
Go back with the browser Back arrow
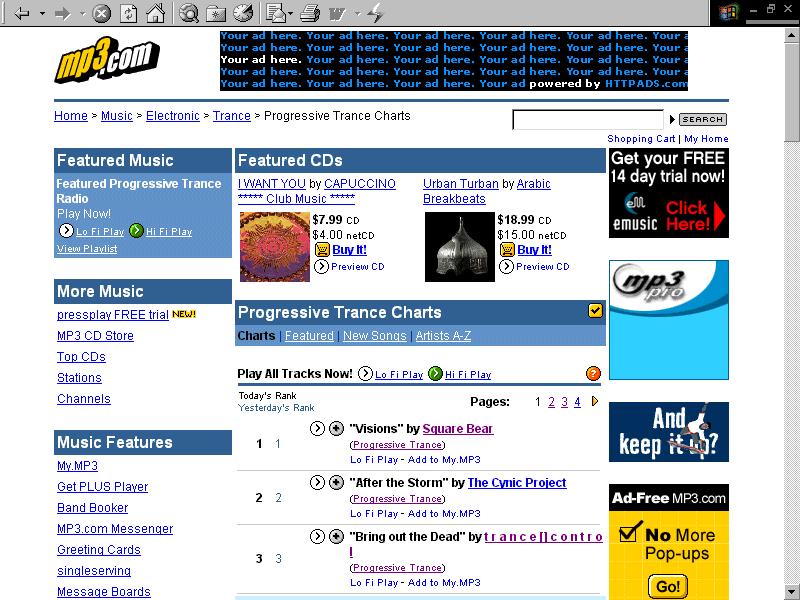tap(21, 13)
